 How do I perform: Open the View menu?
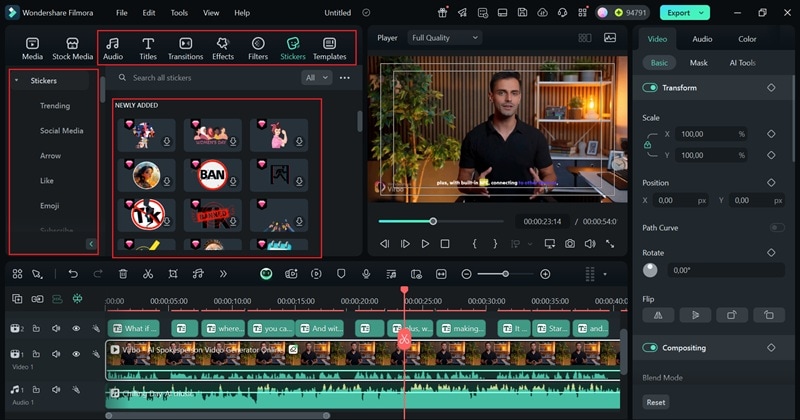pyautogui.click(x=211, y=13)
